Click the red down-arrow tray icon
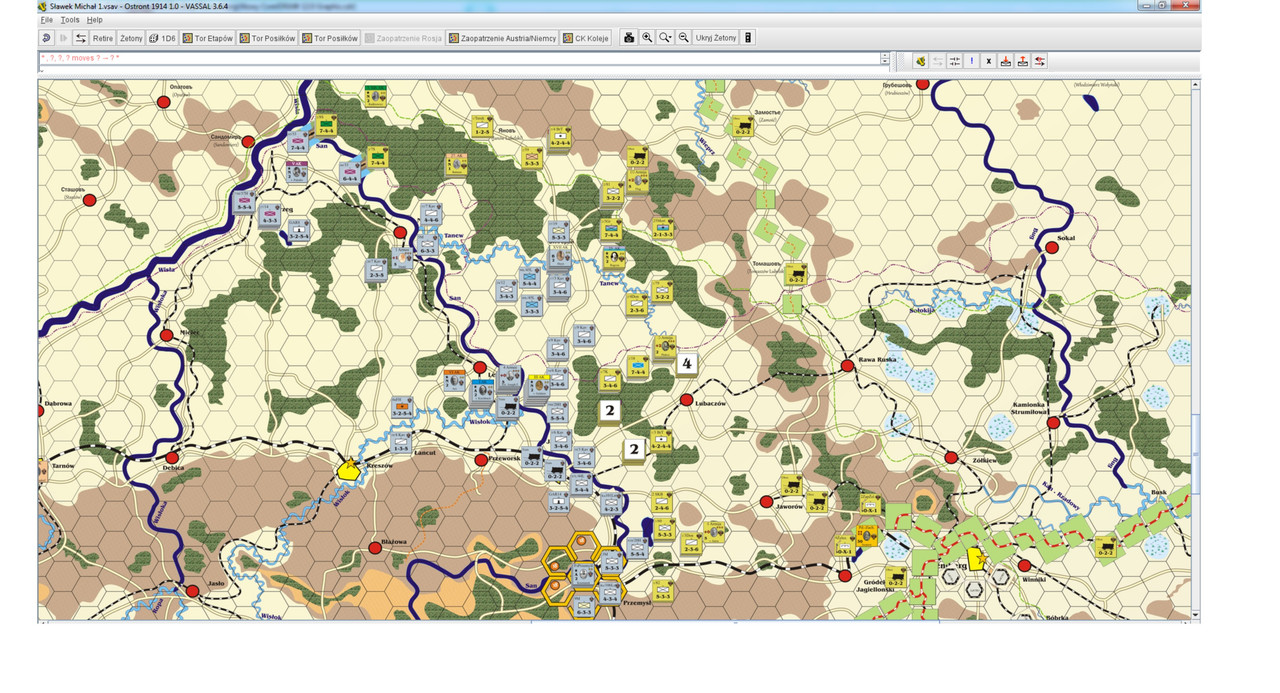The image size is (1280, 693). pos(1005,61)
